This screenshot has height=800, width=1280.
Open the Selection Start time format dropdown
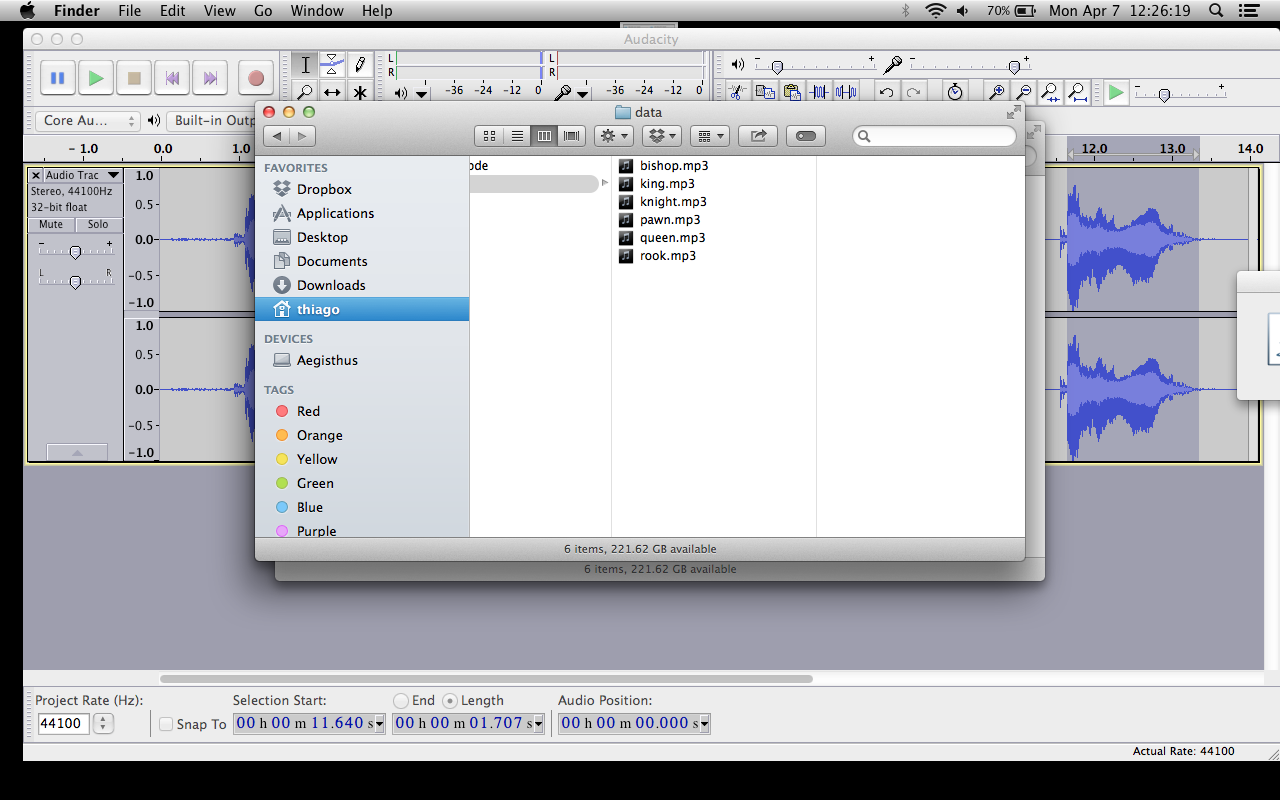(x=379, y=724)
